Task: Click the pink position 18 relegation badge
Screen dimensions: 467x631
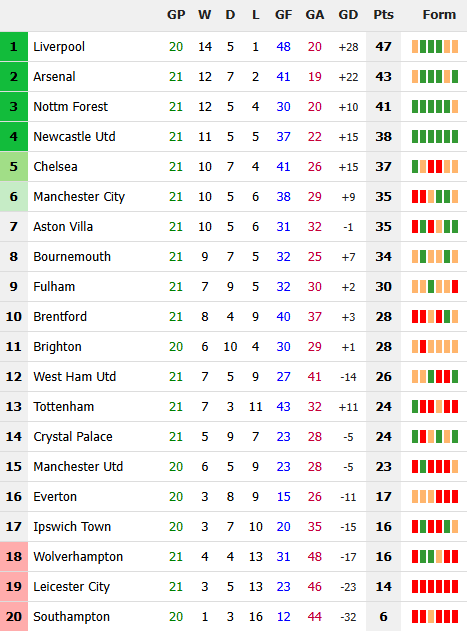Action: click(14, 557)
